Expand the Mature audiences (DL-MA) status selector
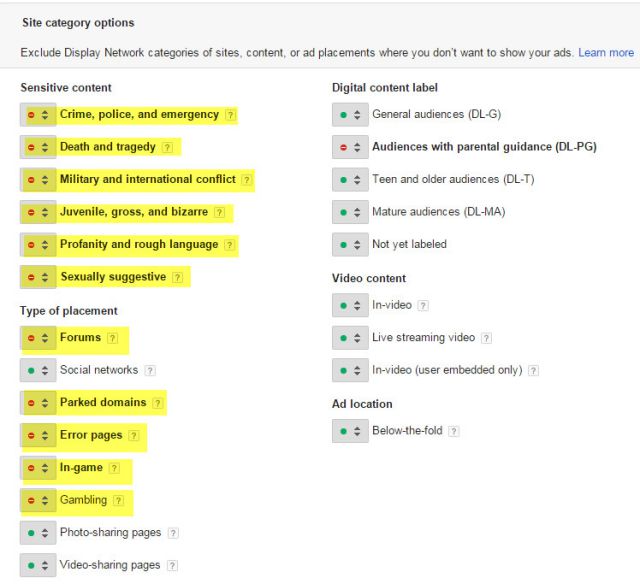Screen dimensions: 640x584 [350, 212]
